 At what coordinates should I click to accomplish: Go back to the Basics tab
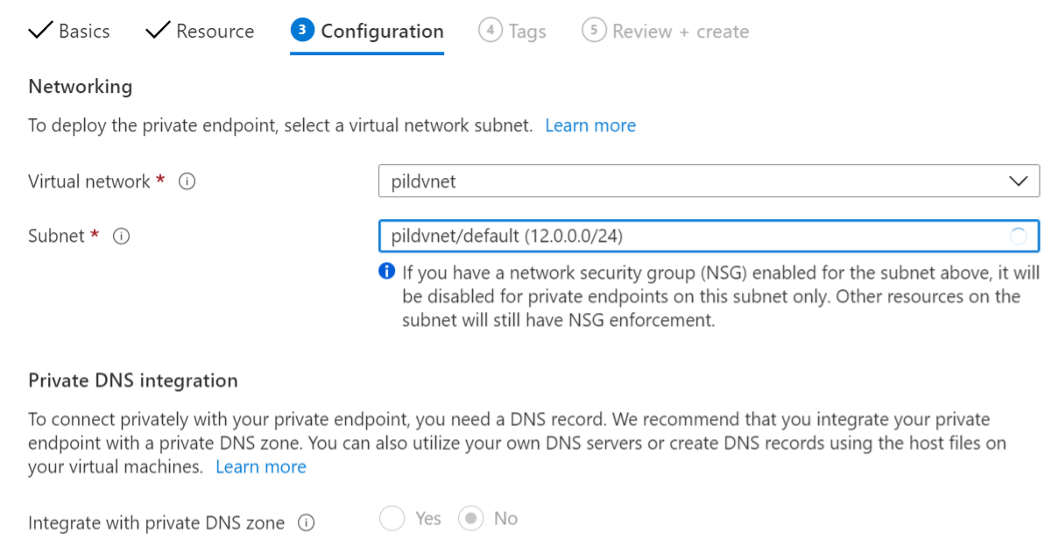pos(84,31)
